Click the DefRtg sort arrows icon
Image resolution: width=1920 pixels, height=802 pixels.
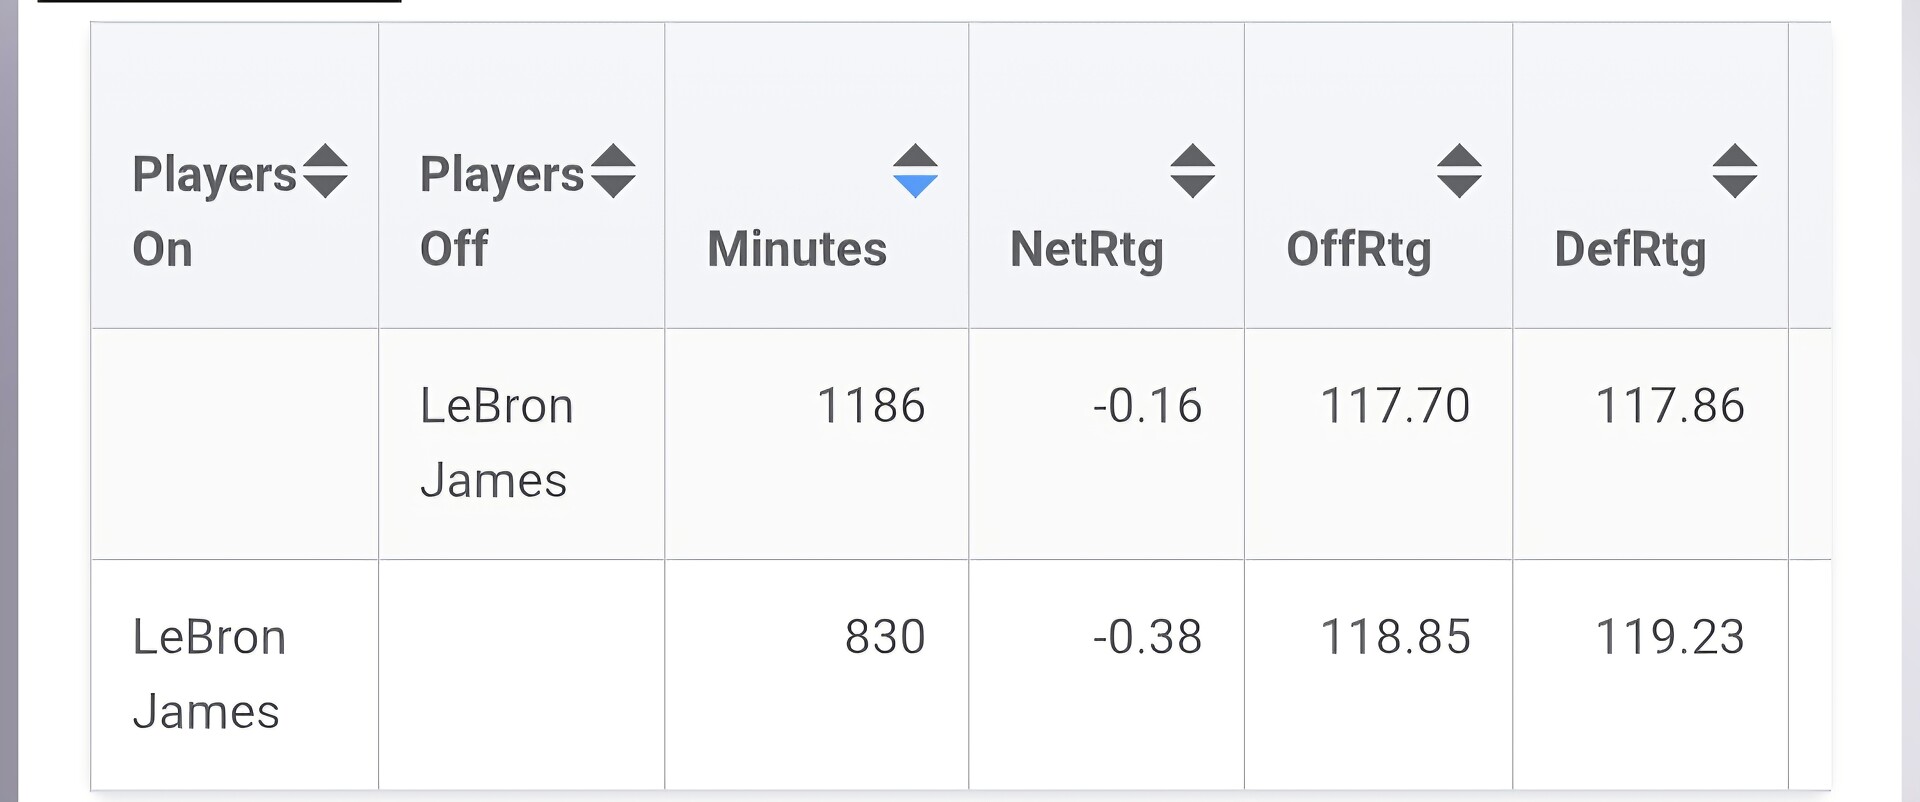pos(1734,171)
